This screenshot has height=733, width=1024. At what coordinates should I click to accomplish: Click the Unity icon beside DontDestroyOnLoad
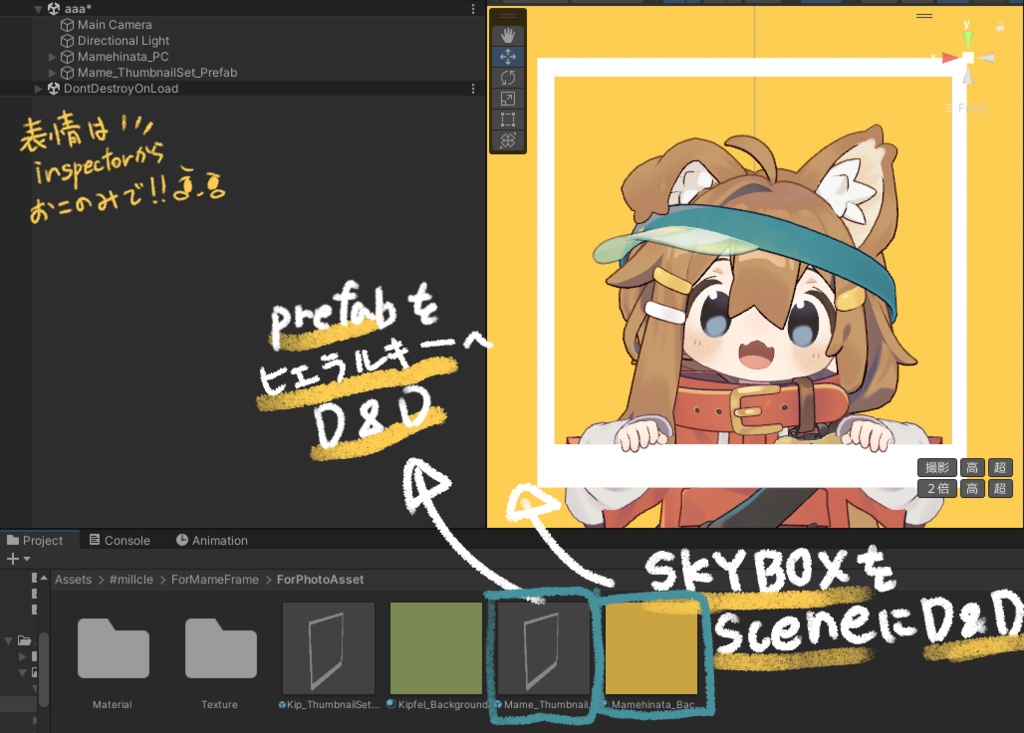click(x=54, y=88)
